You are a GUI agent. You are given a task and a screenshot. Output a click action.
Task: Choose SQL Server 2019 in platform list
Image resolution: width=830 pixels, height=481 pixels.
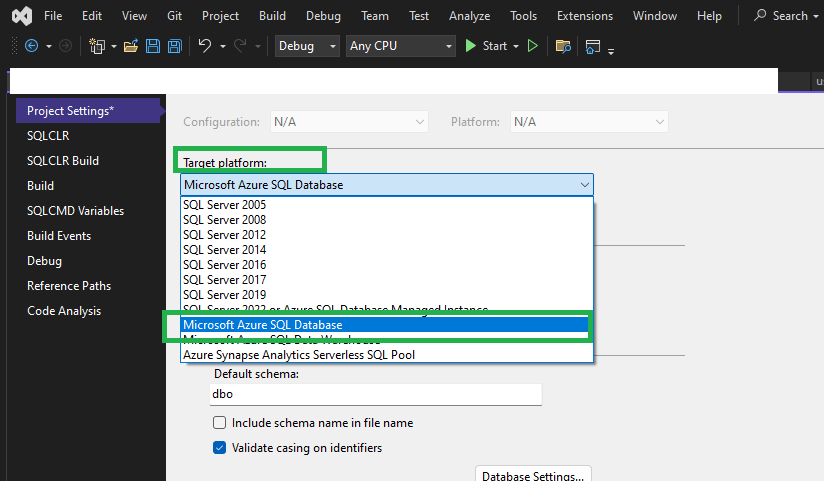click(x=387, y=295)
